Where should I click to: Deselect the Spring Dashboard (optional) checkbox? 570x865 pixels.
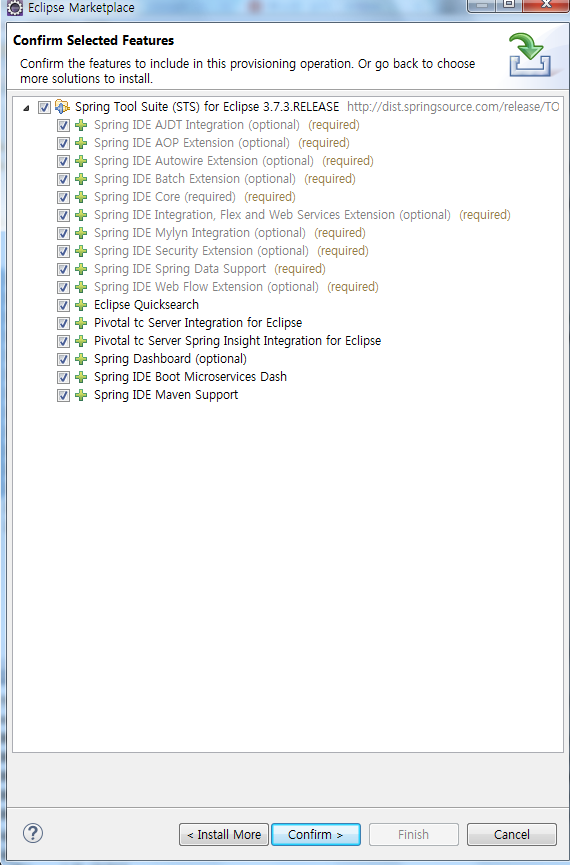pyautogui.click(x=63, y=359)
